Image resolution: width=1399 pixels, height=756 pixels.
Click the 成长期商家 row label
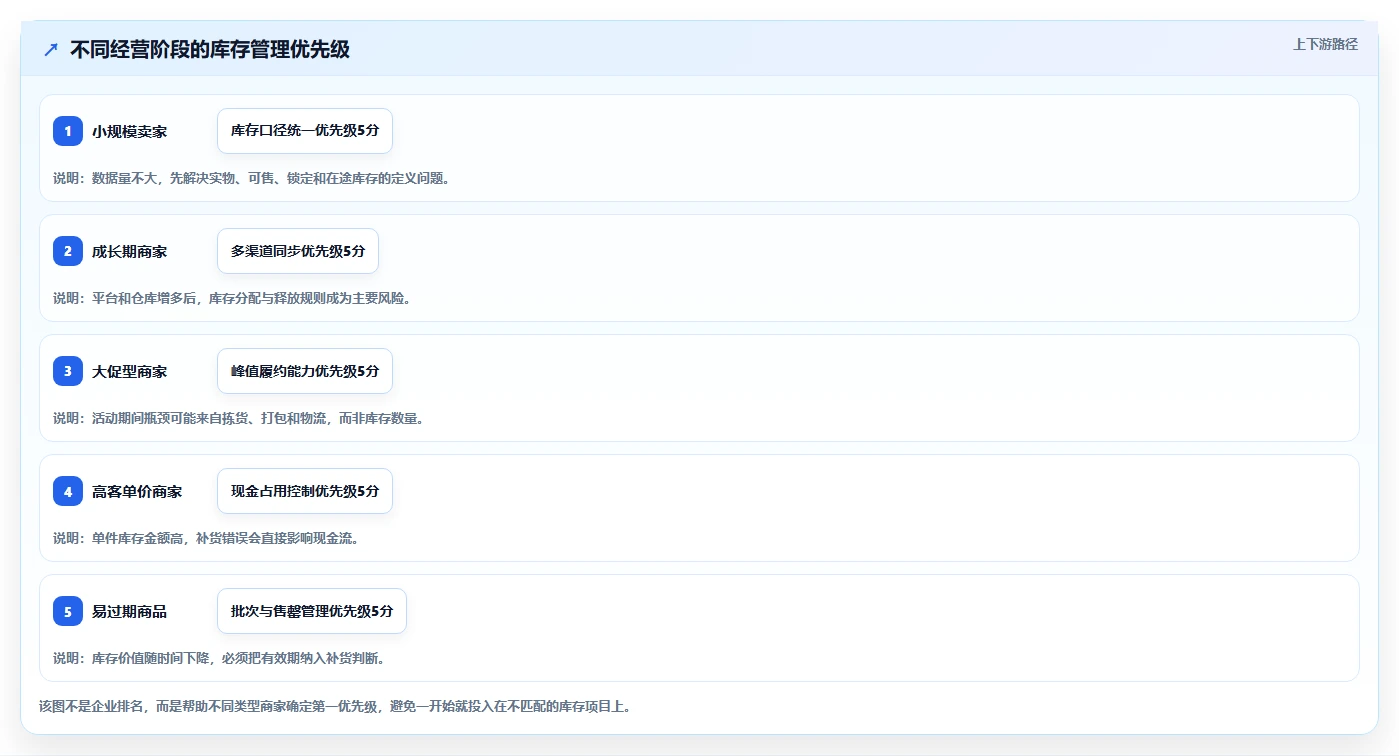pos(129,251)
